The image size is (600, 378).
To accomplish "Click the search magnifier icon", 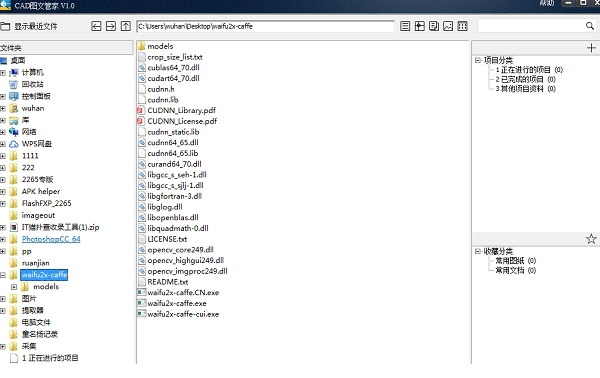I will point(590,26).
